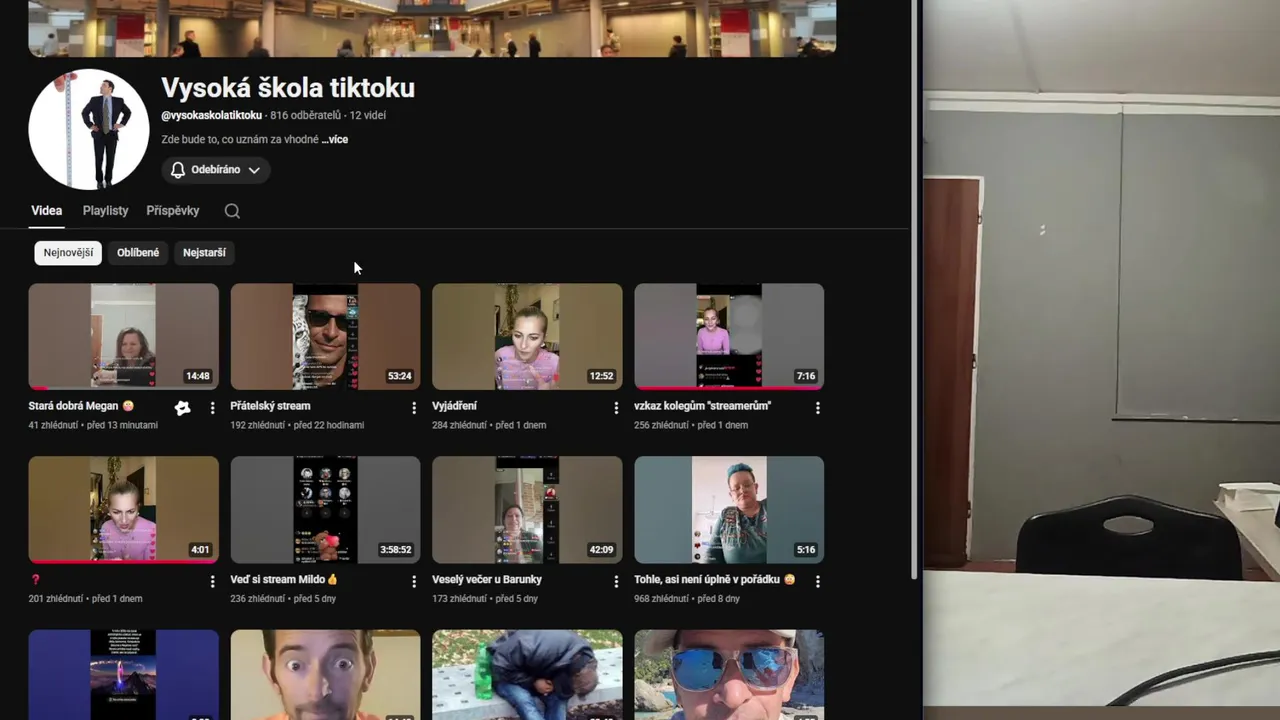Click the page vertical scrollbar thumb

(914, 289)
